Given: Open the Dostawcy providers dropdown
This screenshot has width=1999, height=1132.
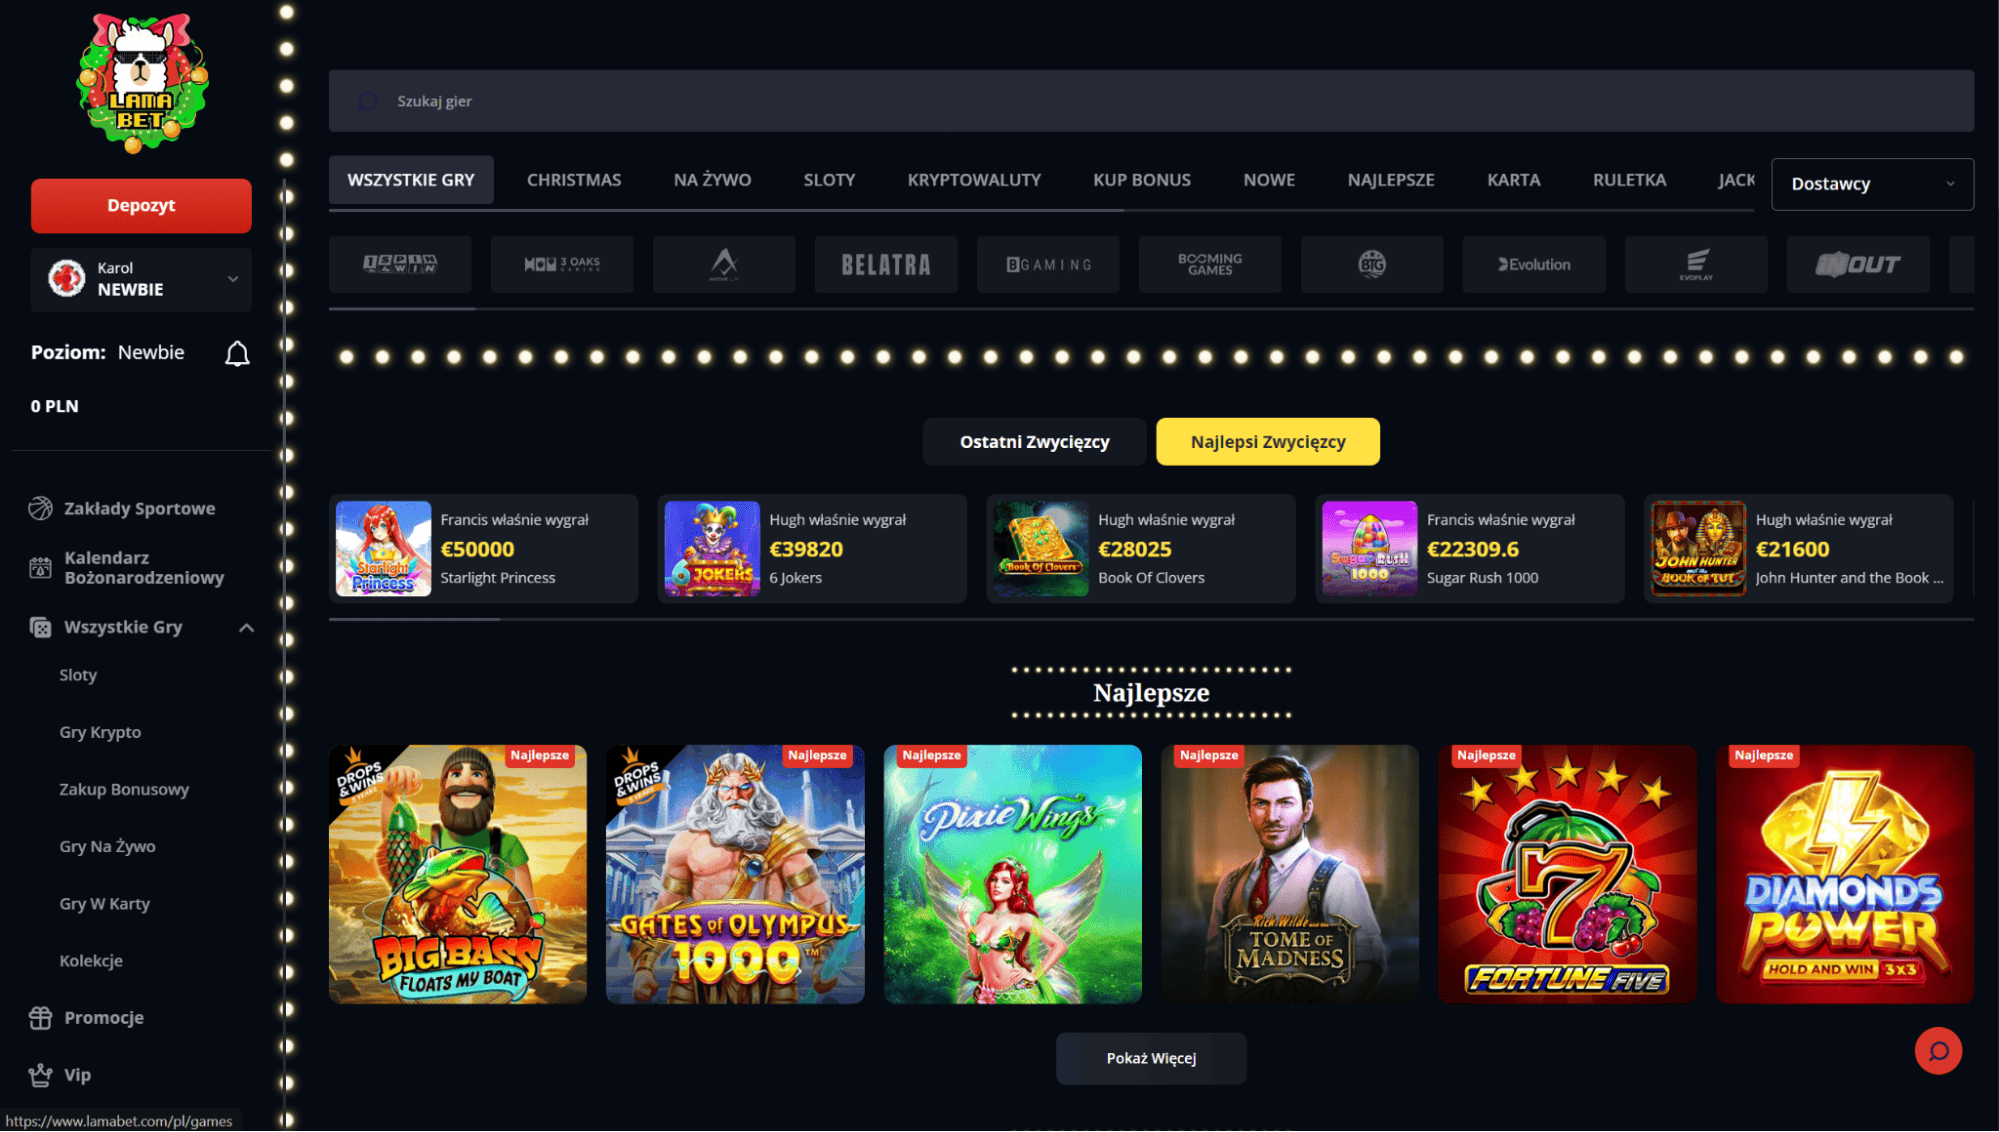Looking at the screenshot, I should pos(1872,184).
